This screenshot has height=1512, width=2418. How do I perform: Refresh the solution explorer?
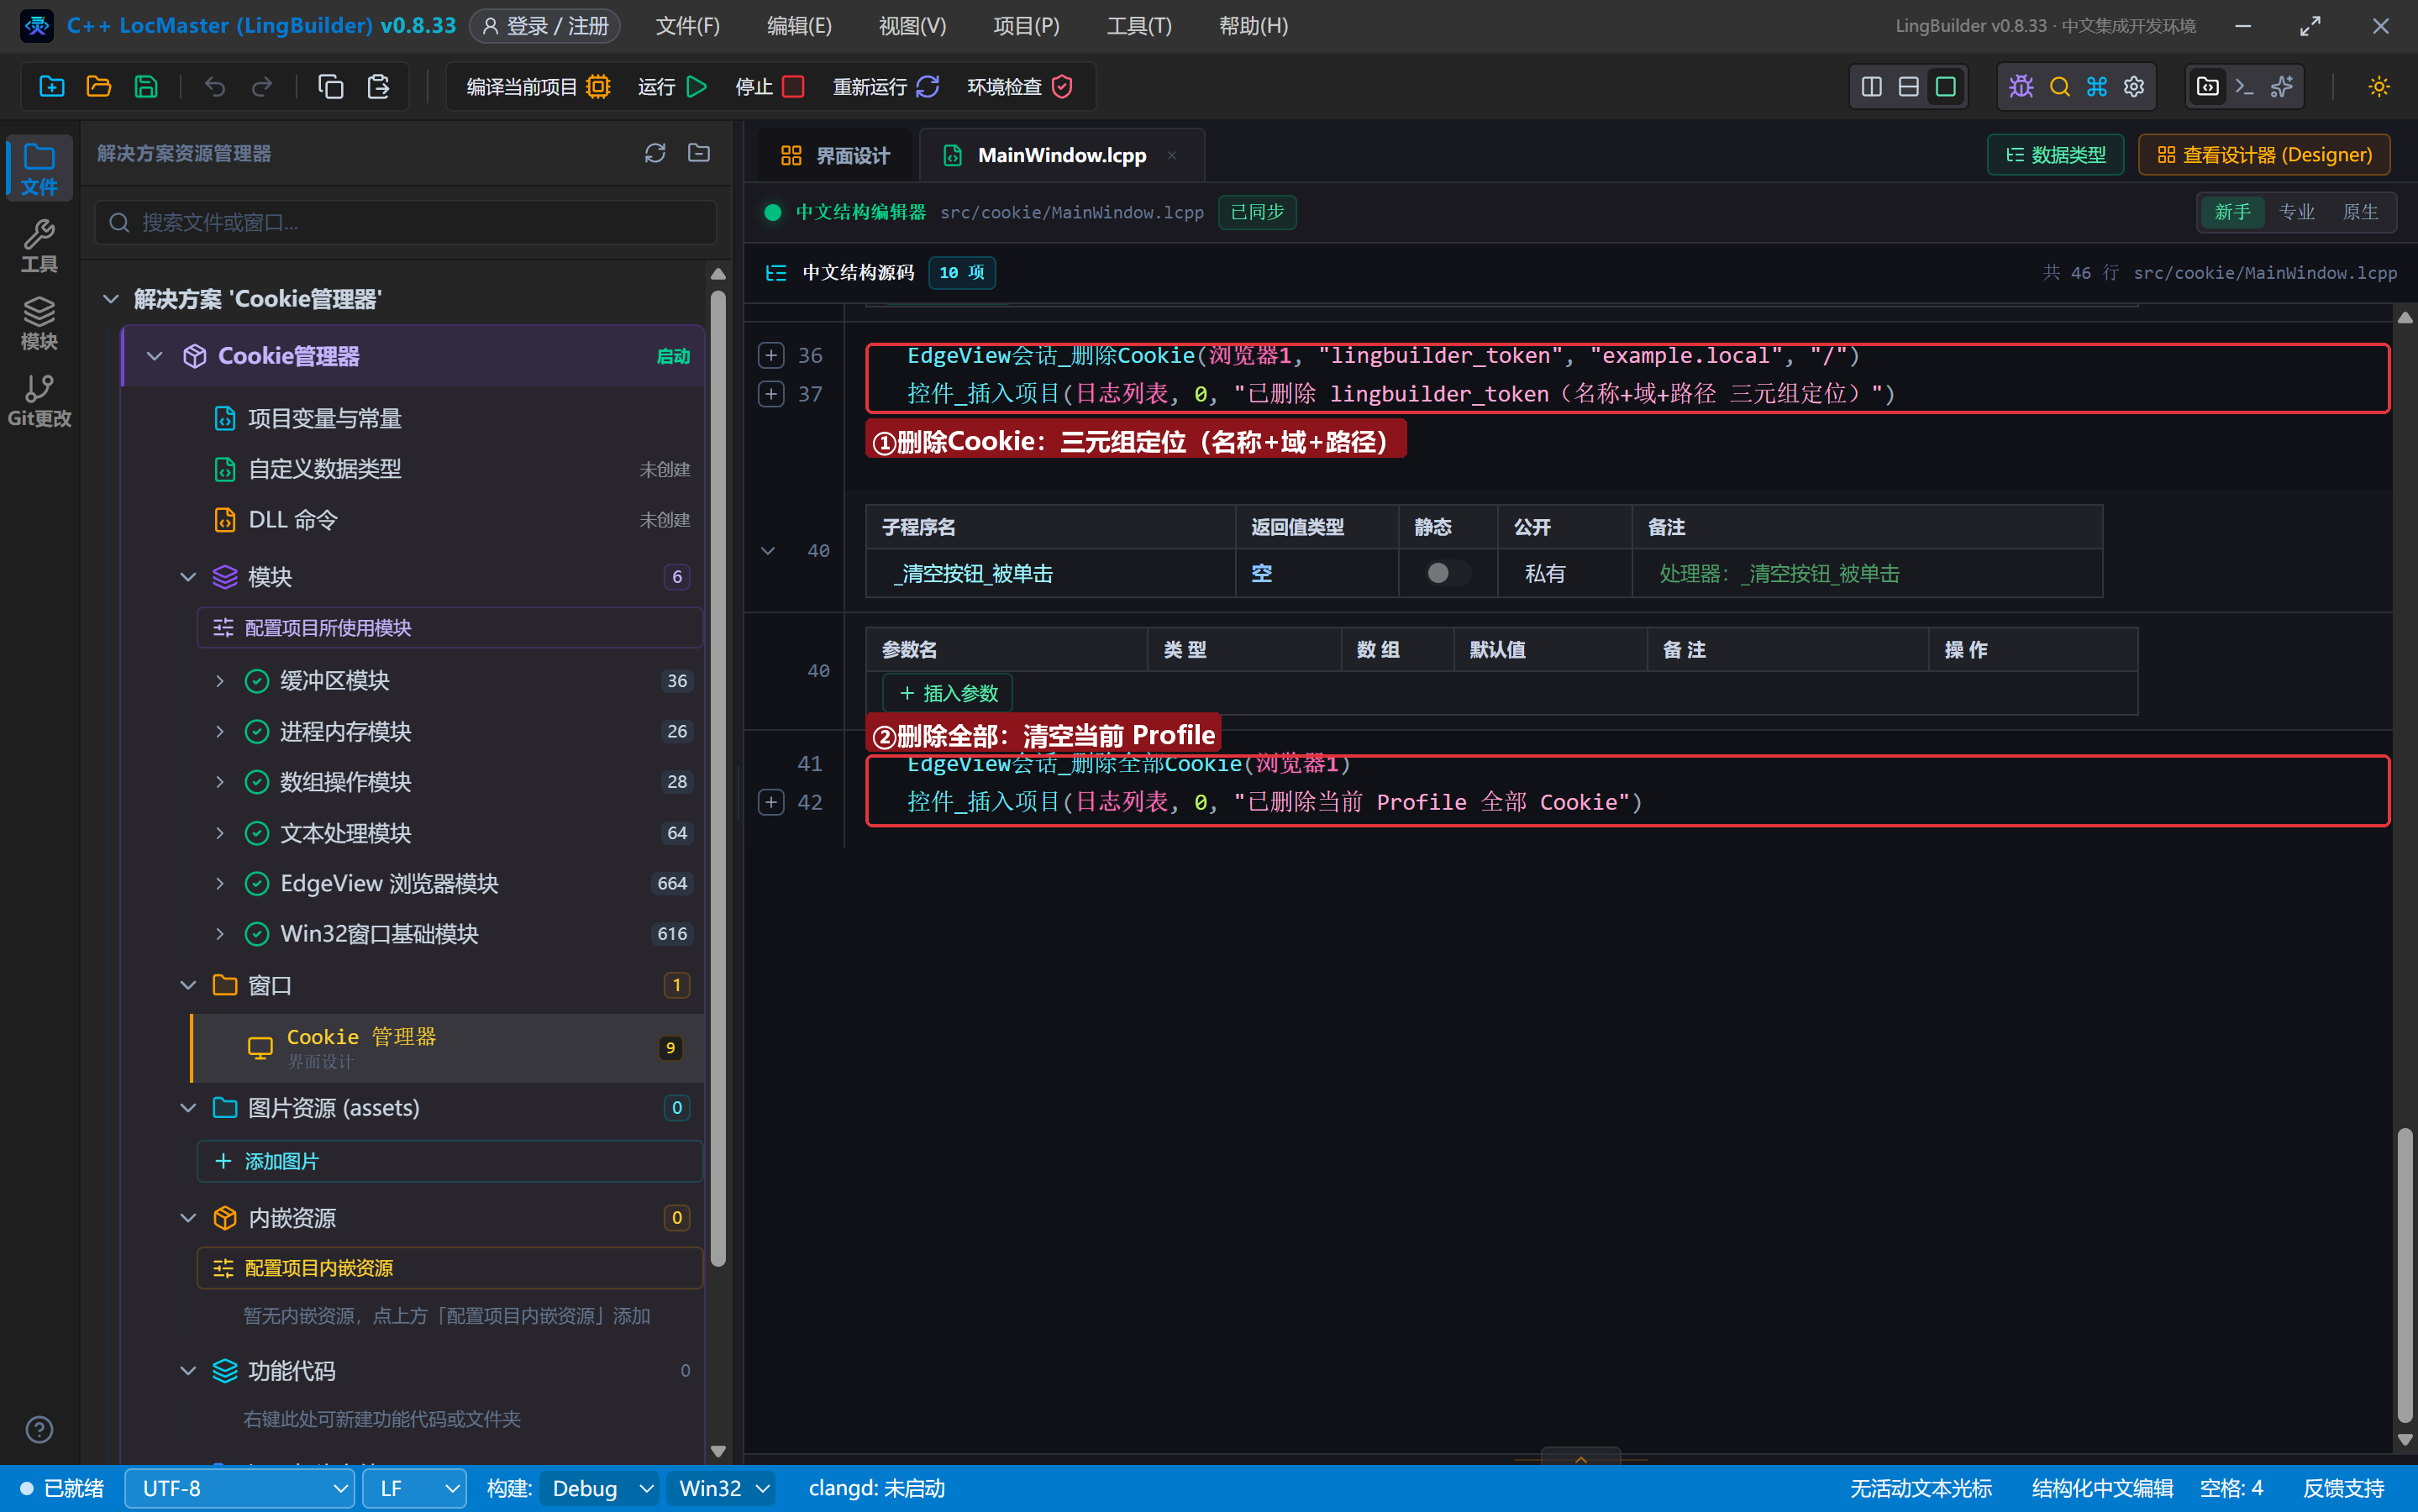pos(655,153)
